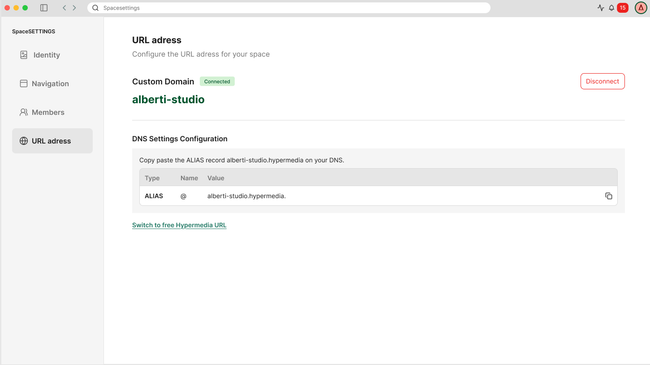Click the Name column header
This screenshot has height=365, width=650.
click(x=189, y=178)
